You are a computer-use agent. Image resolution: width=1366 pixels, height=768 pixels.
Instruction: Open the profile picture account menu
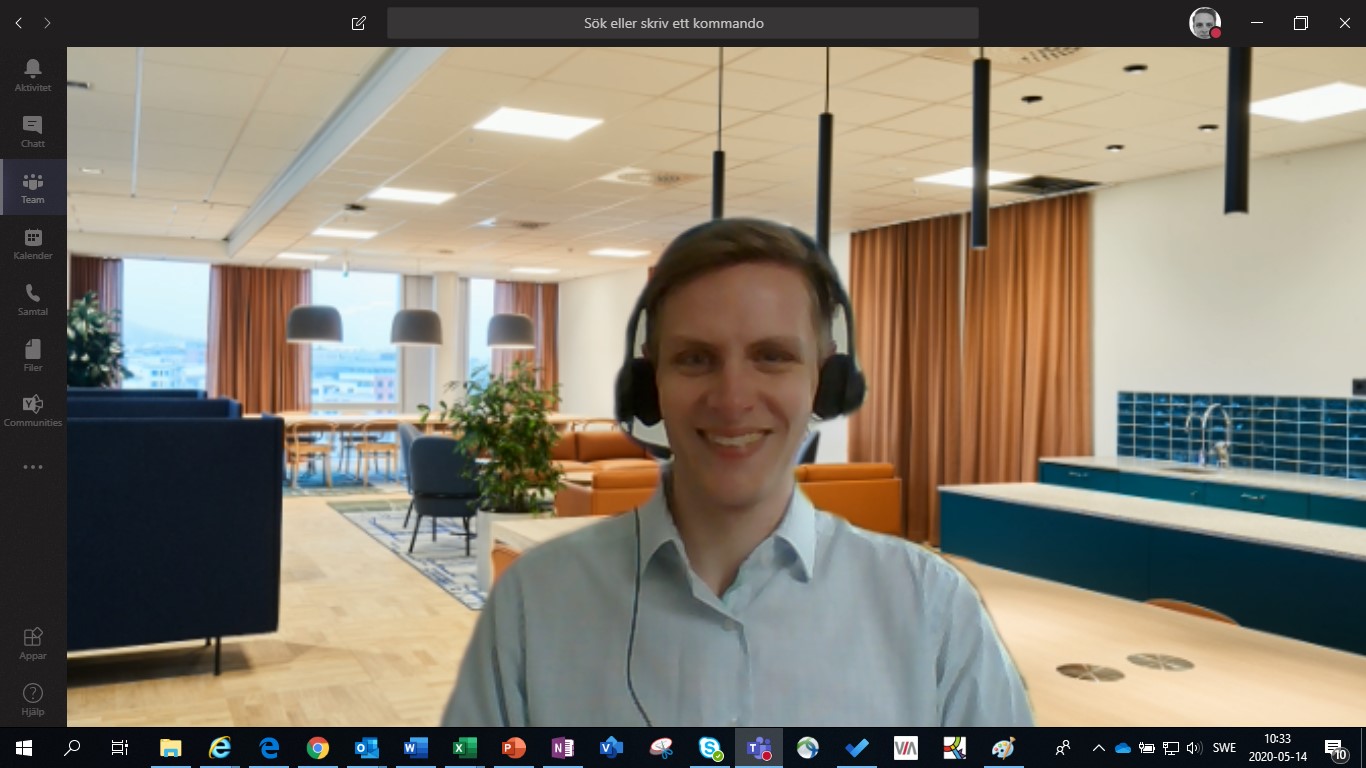point(1204,23)
